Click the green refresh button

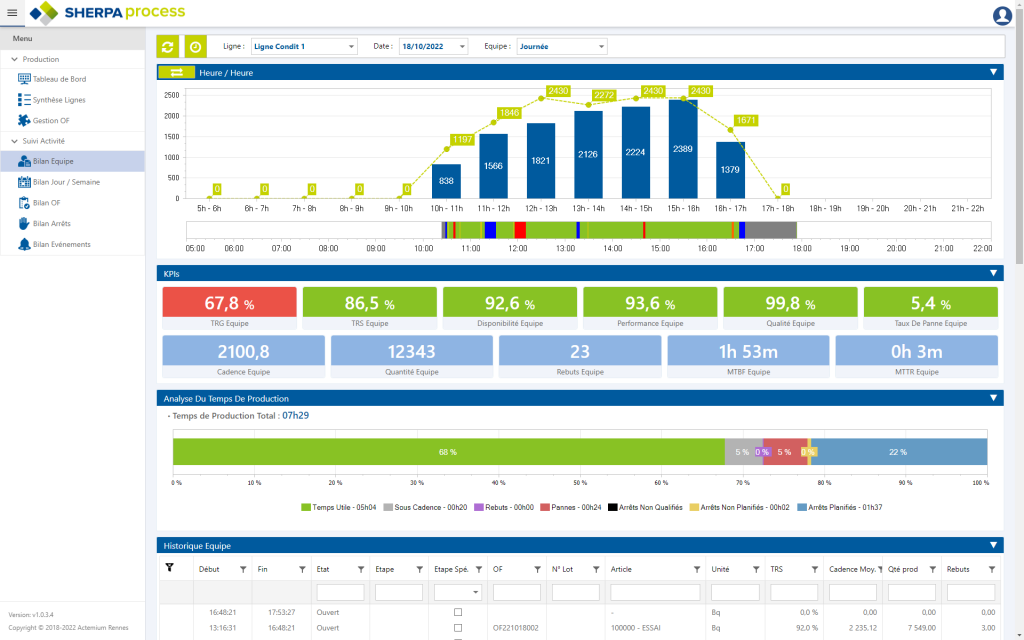pyautogui.click(x=168, y=47)
